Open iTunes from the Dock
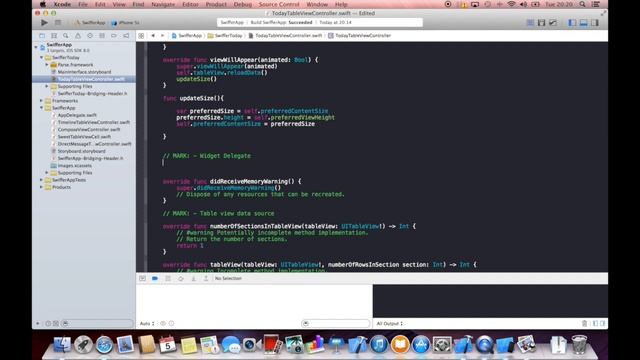 [379, 345]
